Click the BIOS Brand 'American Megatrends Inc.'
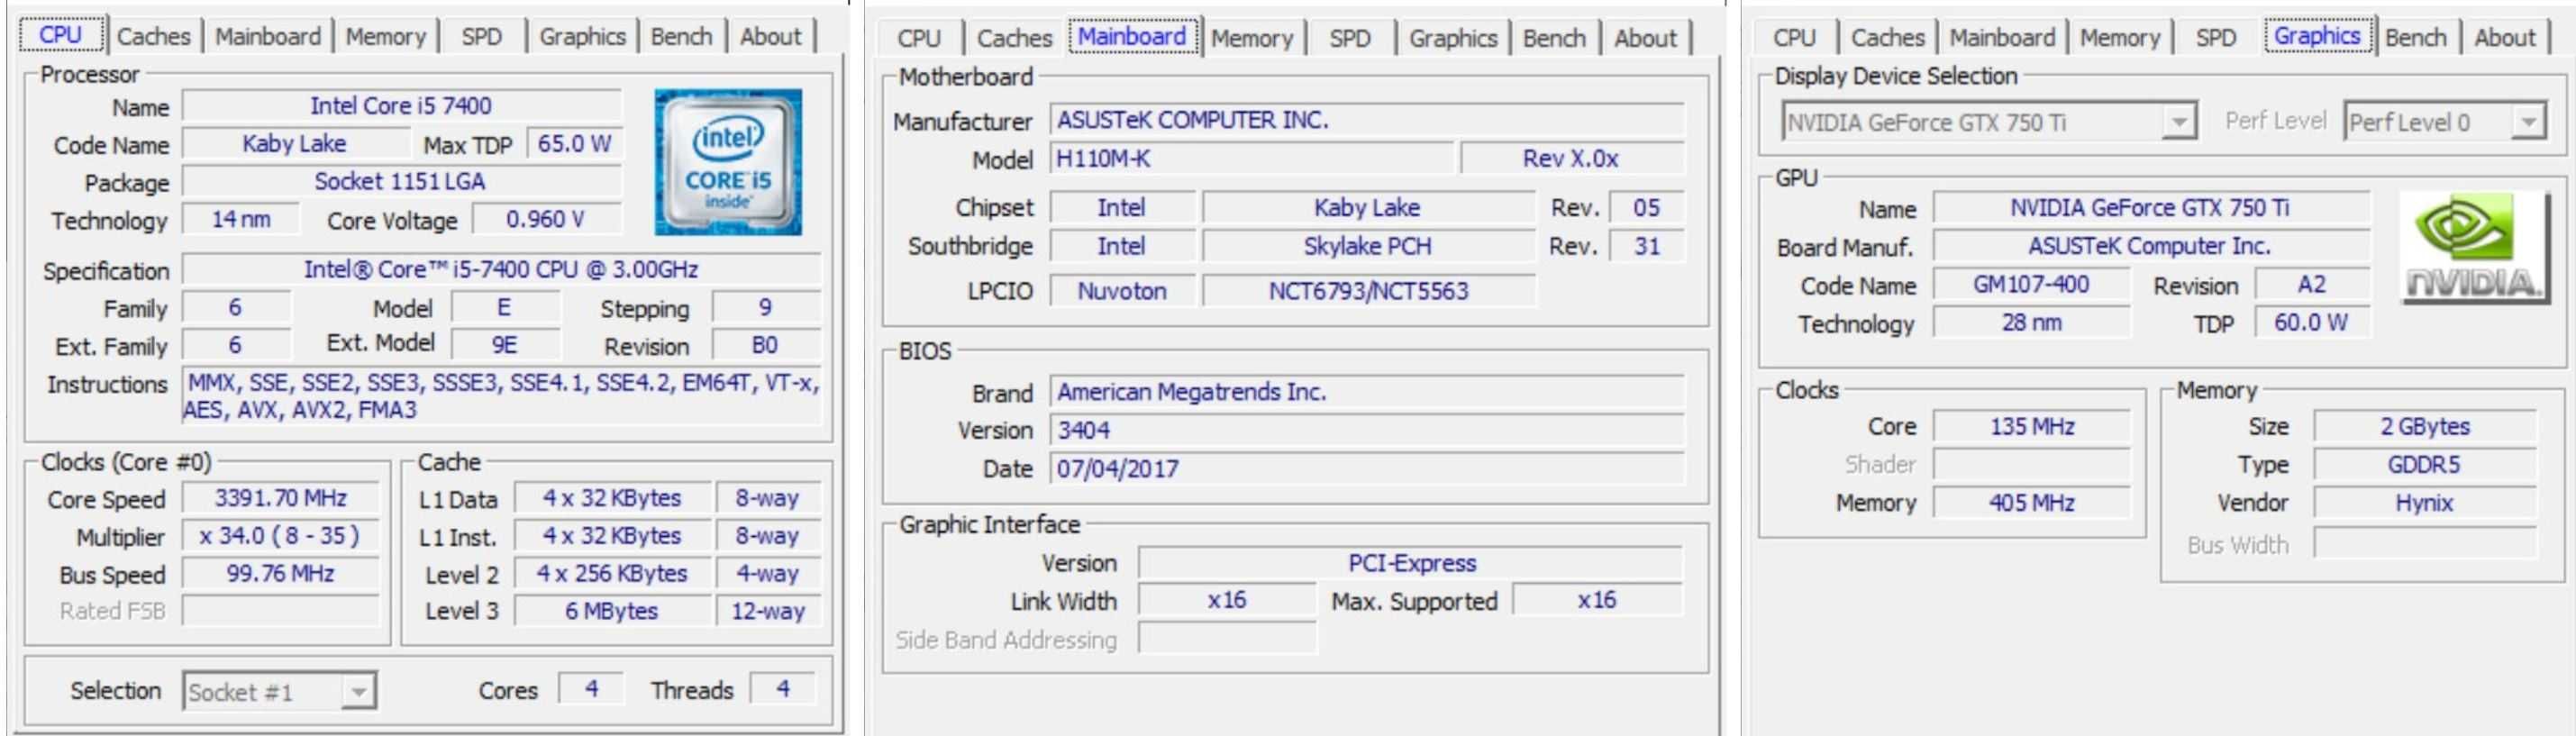This screenshot has height=736, width=2576. pos(1367,392)
